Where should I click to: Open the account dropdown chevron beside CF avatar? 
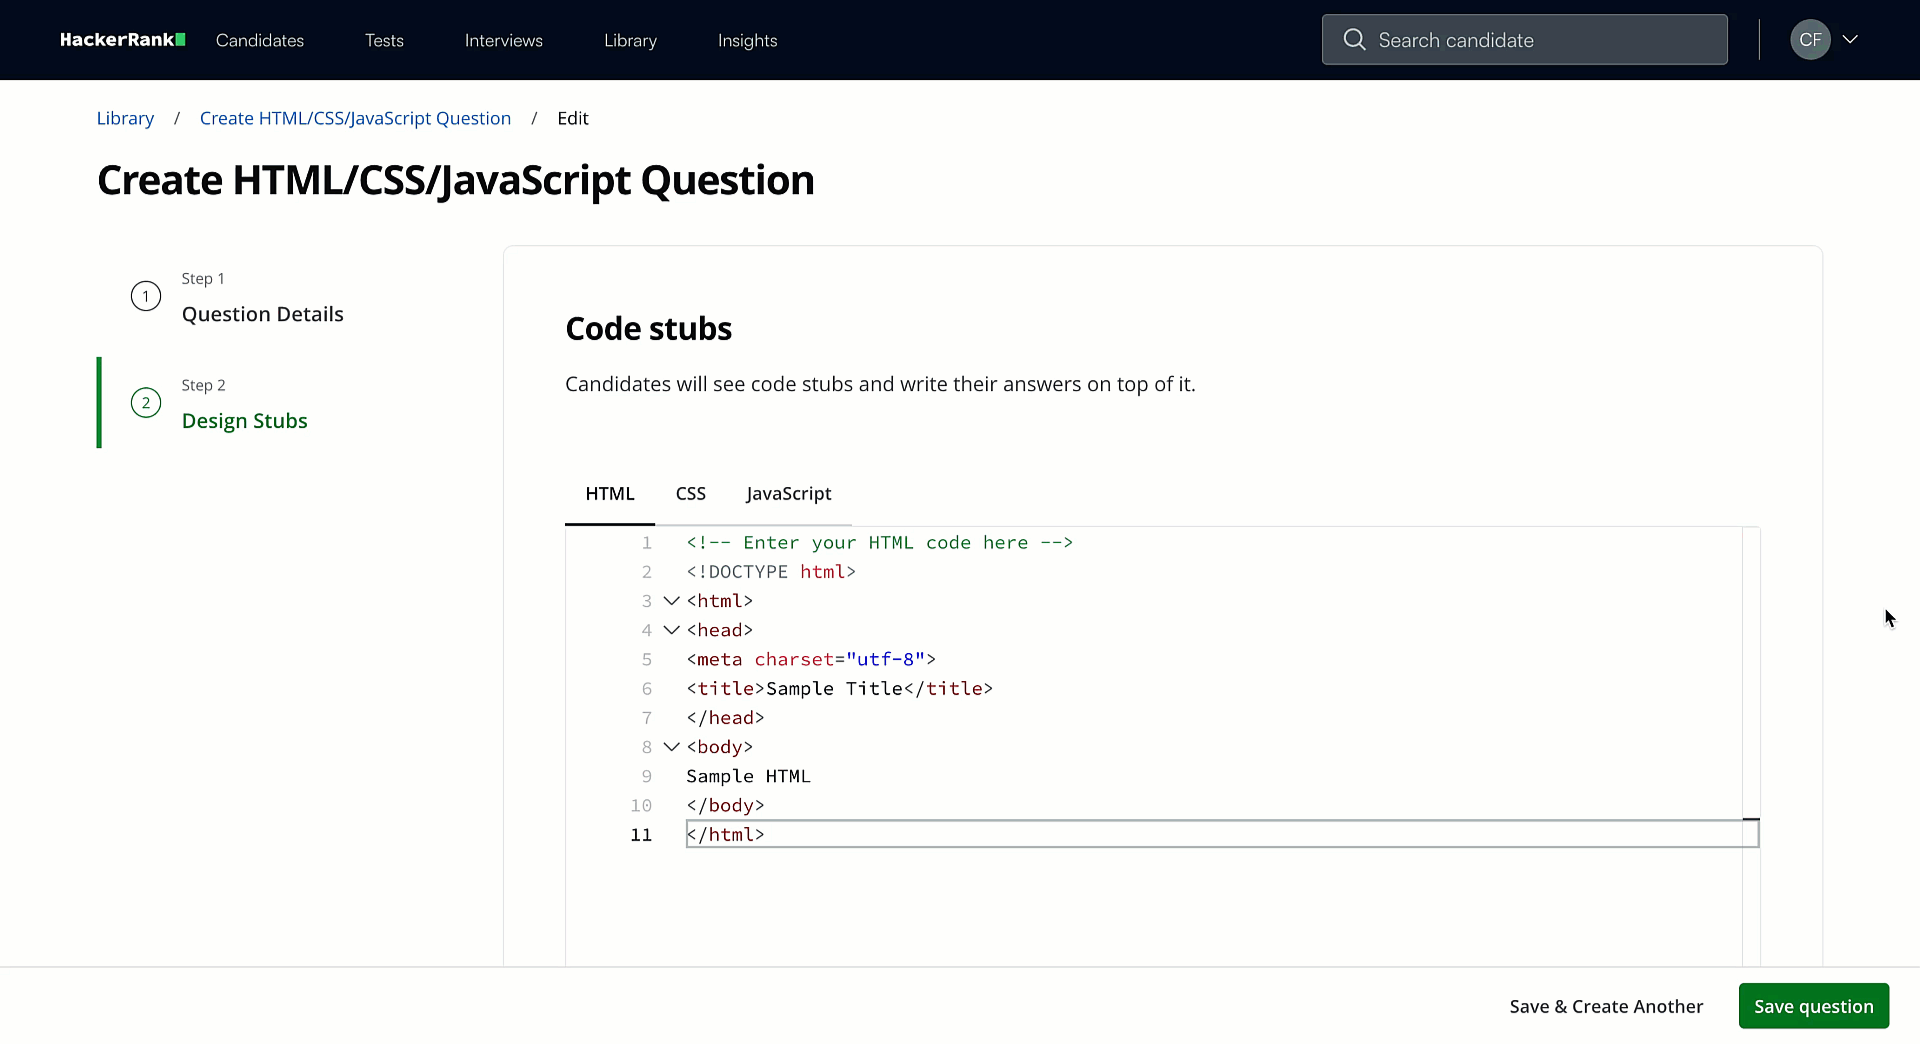pyautogui.click(x=1851, y=40)
